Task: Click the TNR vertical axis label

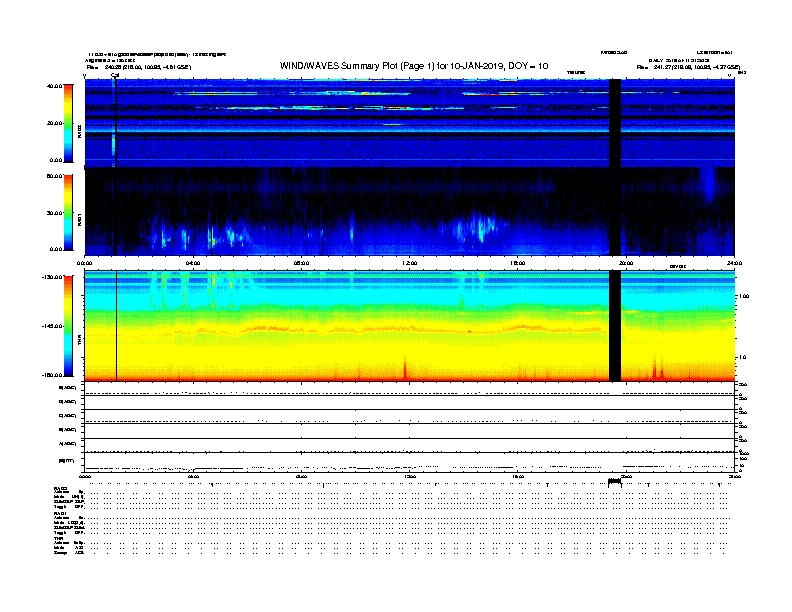Action: [79, 339]
